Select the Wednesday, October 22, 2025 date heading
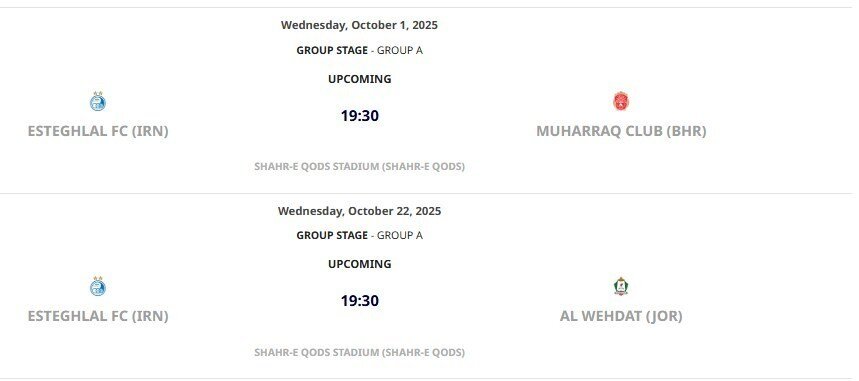The width and height of the screenshot is (859, 381). (359, 211)
